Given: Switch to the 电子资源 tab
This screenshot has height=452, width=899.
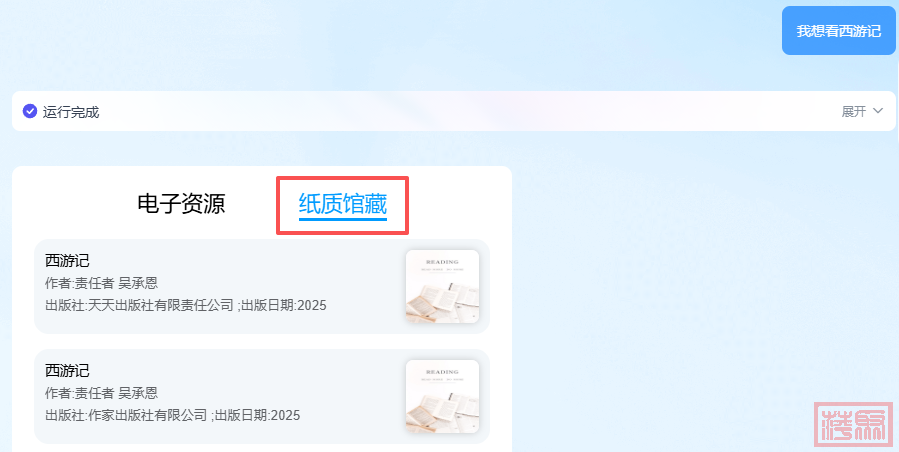Looking at the screenshot, I should 181,204.
